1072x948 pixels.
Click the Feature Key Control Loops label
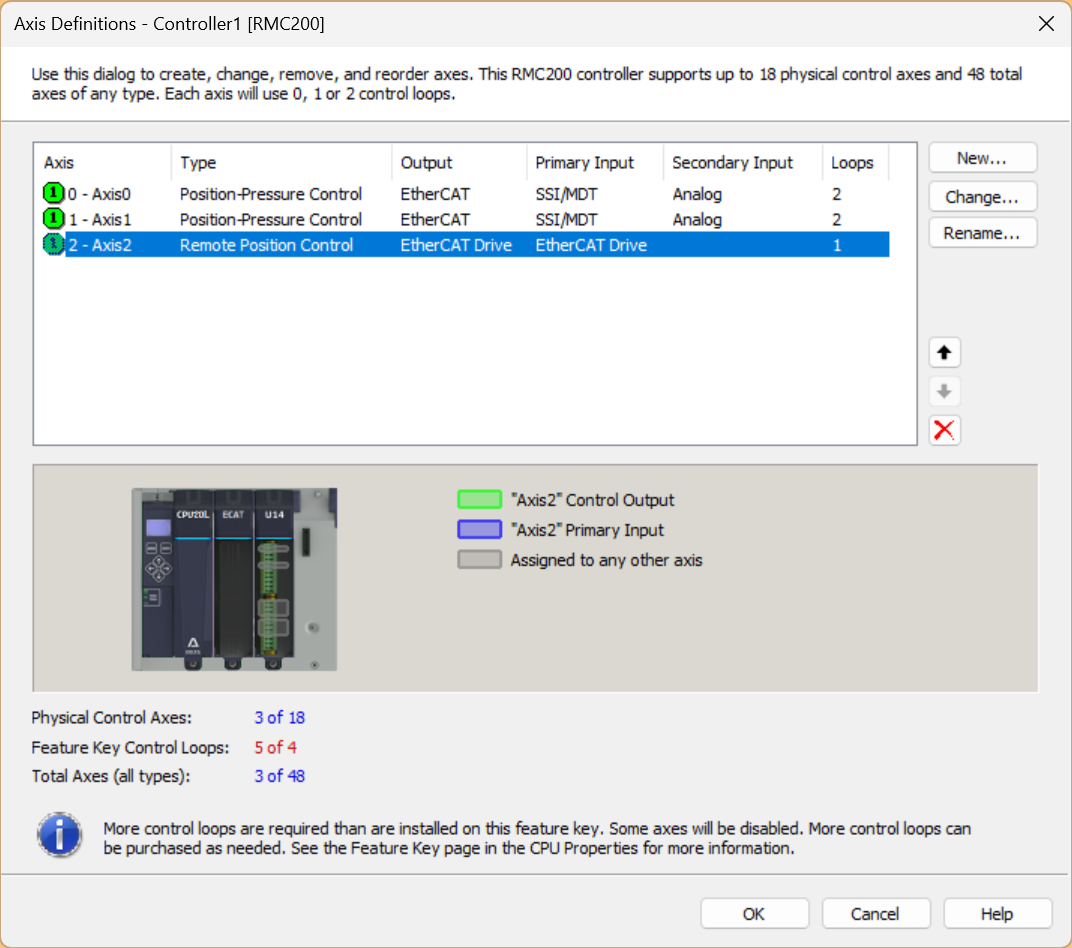[131, 747]
